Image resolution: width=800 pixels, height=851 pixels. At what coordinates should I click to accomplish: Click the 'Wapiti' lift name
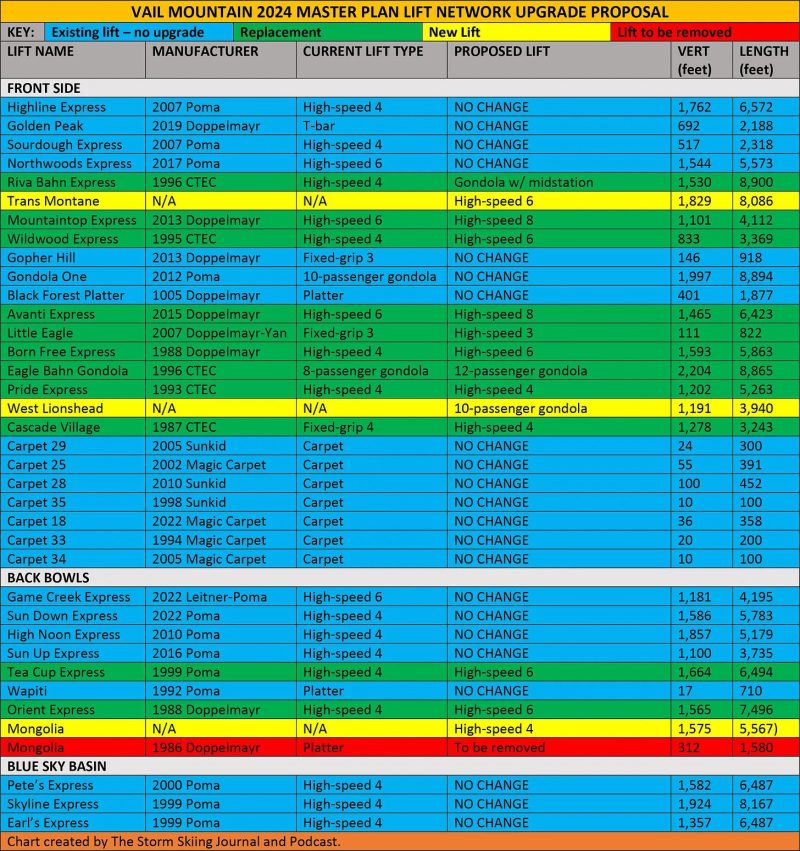point(27,691)
